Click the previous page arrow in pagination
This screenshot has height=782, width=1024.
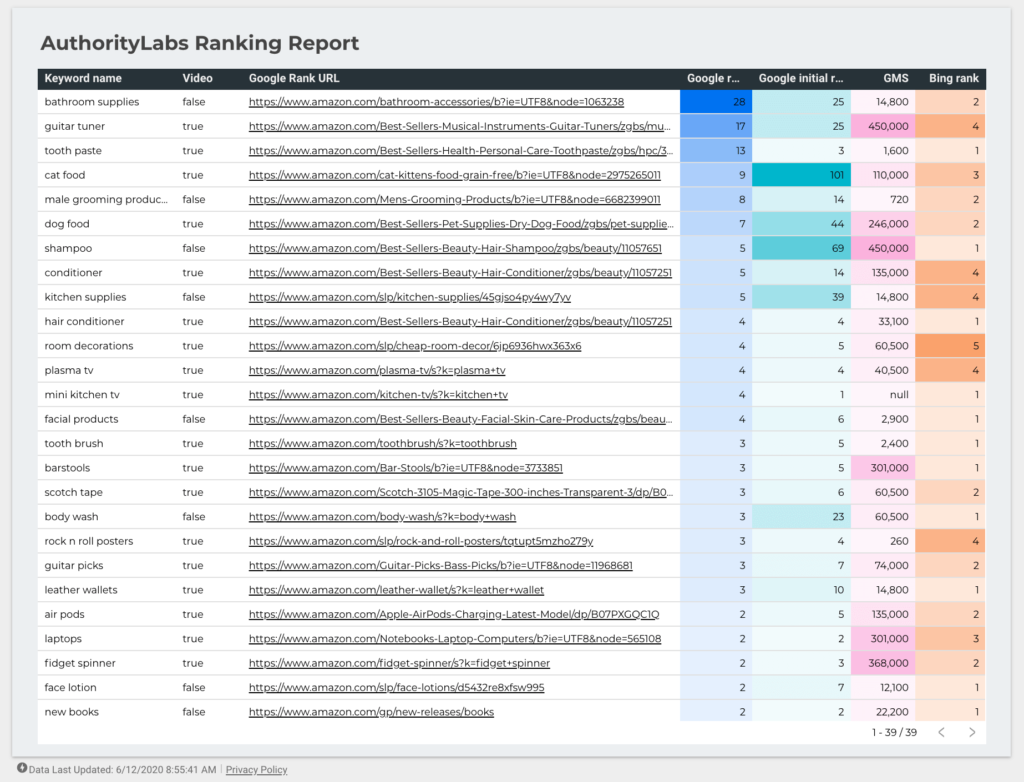pos(941,733)
